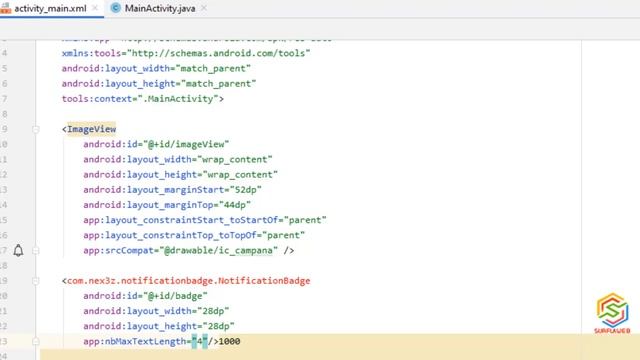Click the fold marker on nbMaxTextLength line
Image resolution: width=640 pixels, height=360 pixels.
tap(36, 341)
